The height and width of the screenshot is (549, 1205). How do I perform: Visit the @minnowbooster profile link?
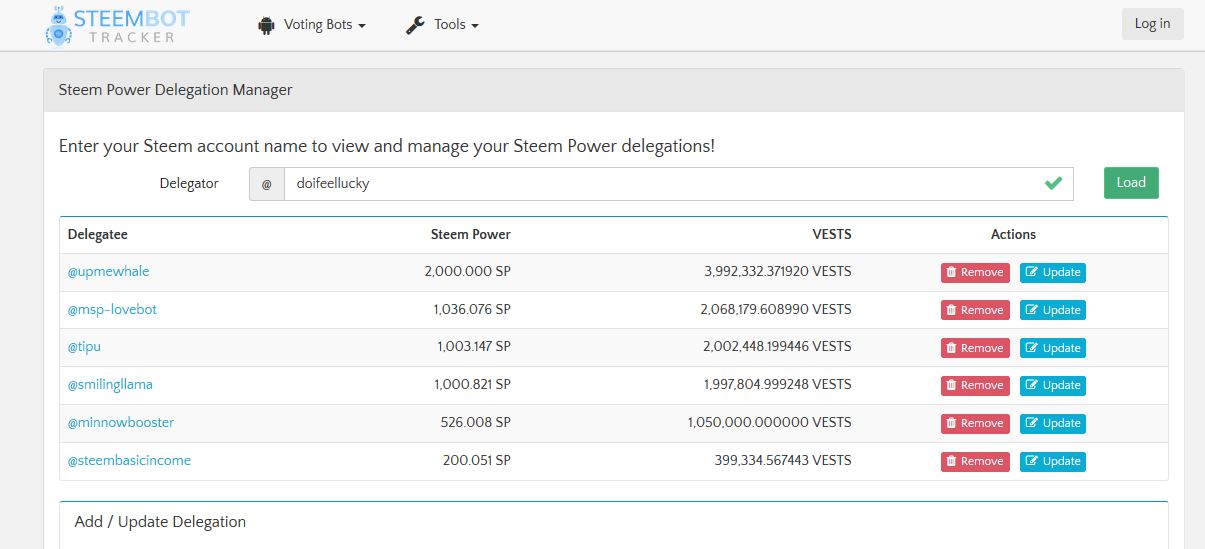coord(120,423)
